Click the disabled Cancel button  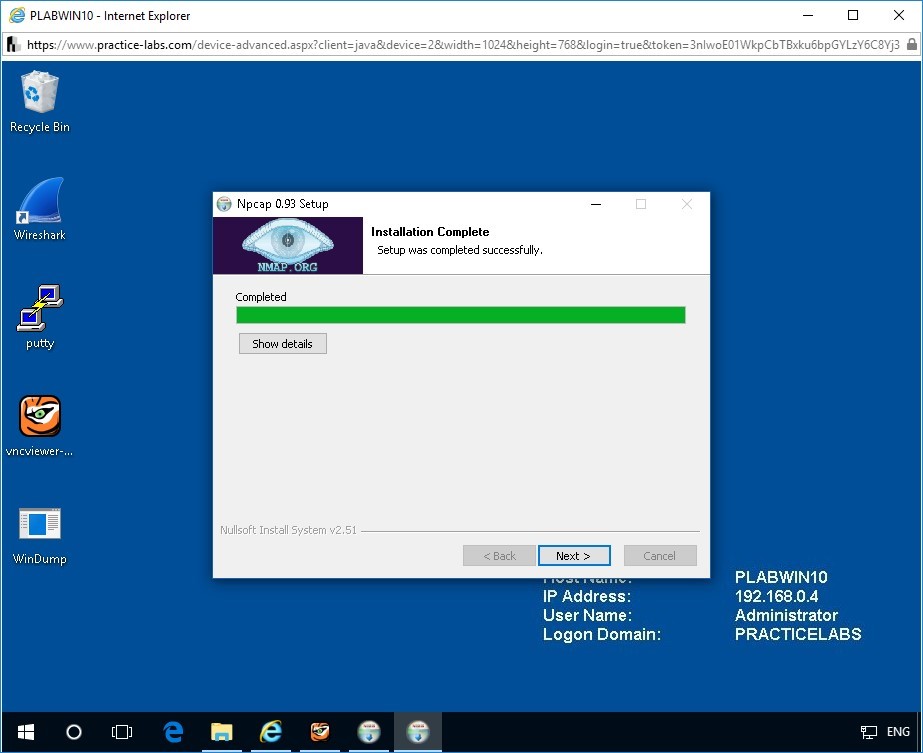click(x=660, y=556)
